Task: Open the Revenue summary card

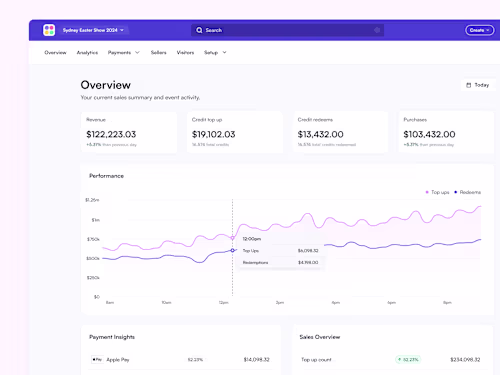Action: click(129, 132)
